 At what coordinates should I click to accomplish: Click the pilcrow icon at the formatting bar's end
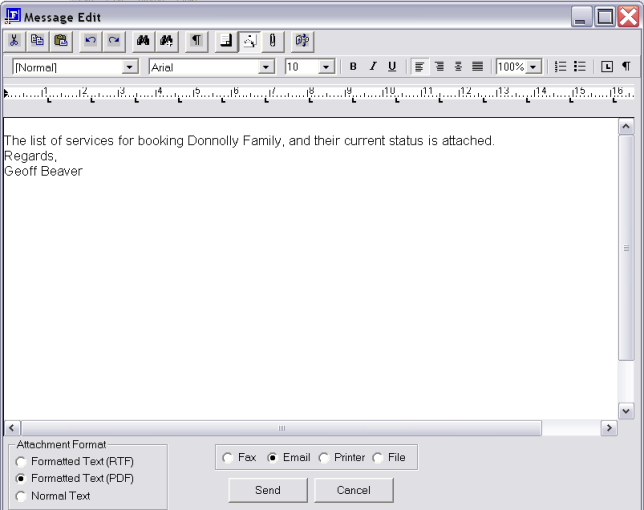click(626, 67)
